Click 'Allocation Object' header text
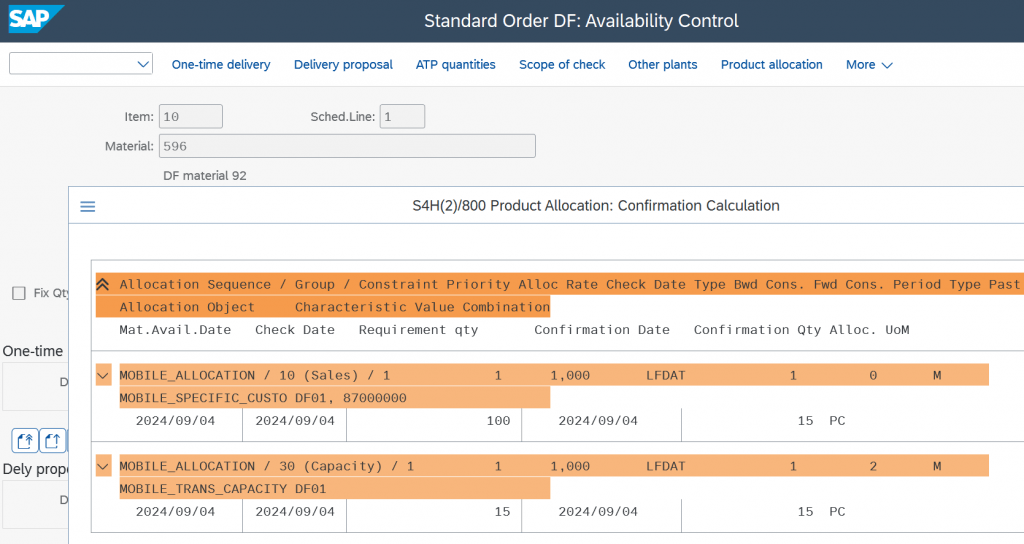Viewport: 1024px width, 544px height. (187, 307)
